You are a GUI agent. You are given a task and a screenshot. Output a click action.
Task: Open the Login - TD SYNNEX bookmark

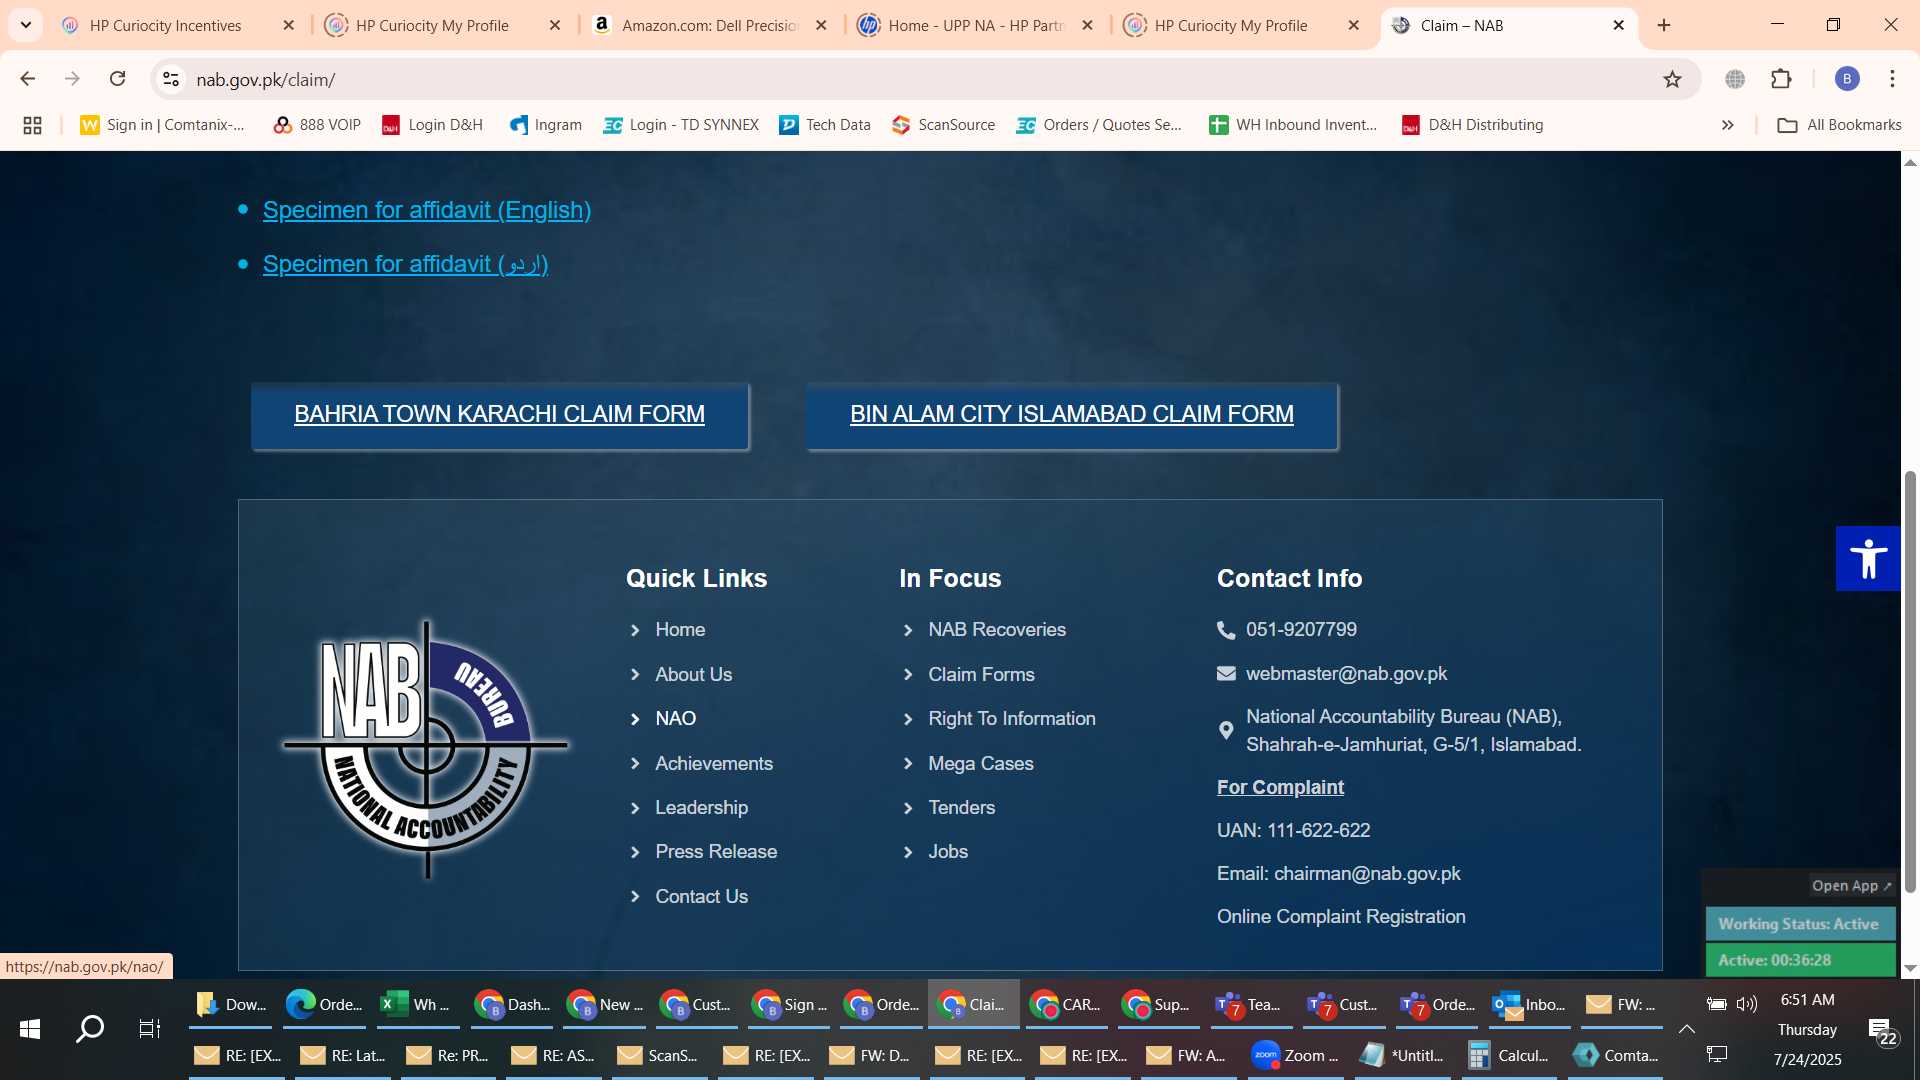click(x=681, y=125)
